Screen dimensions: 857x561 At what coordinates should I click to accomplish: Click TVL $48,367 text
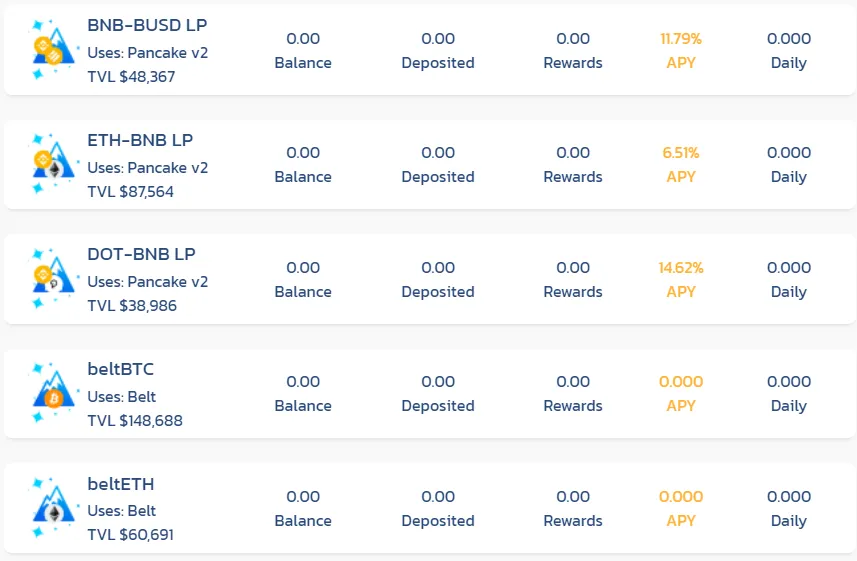pyautogui.click(x=131, y=77)
